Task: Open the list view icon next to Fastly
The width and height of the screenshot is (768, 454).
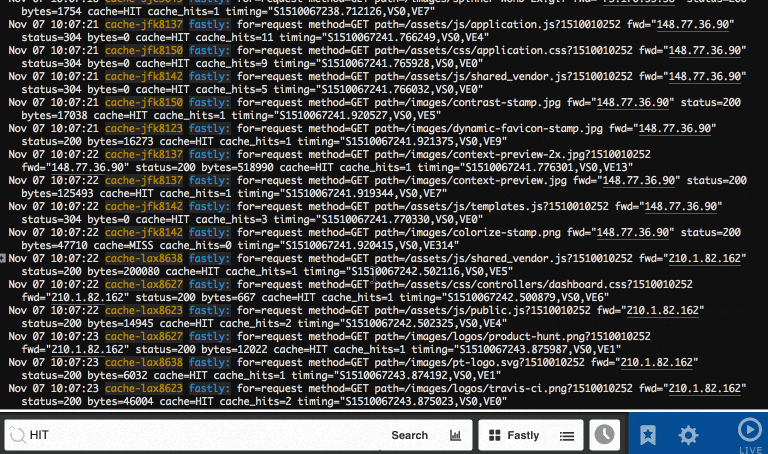Action: tap(567, 435)
